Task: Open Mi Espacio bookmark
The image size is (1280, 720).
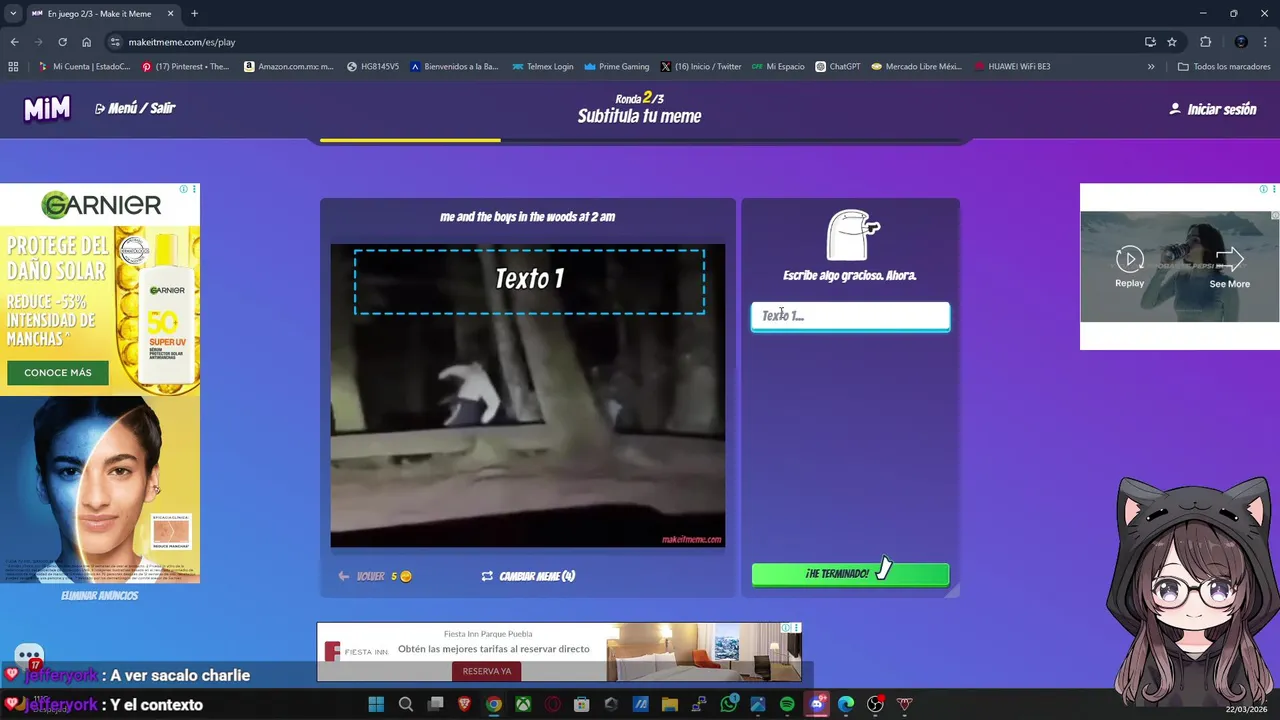Action: tap(778, 67)
